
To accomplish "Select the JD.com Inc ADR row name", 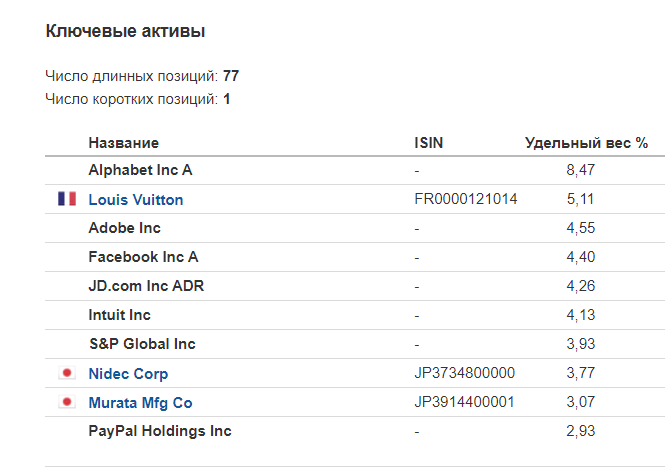I will (146, 285).
